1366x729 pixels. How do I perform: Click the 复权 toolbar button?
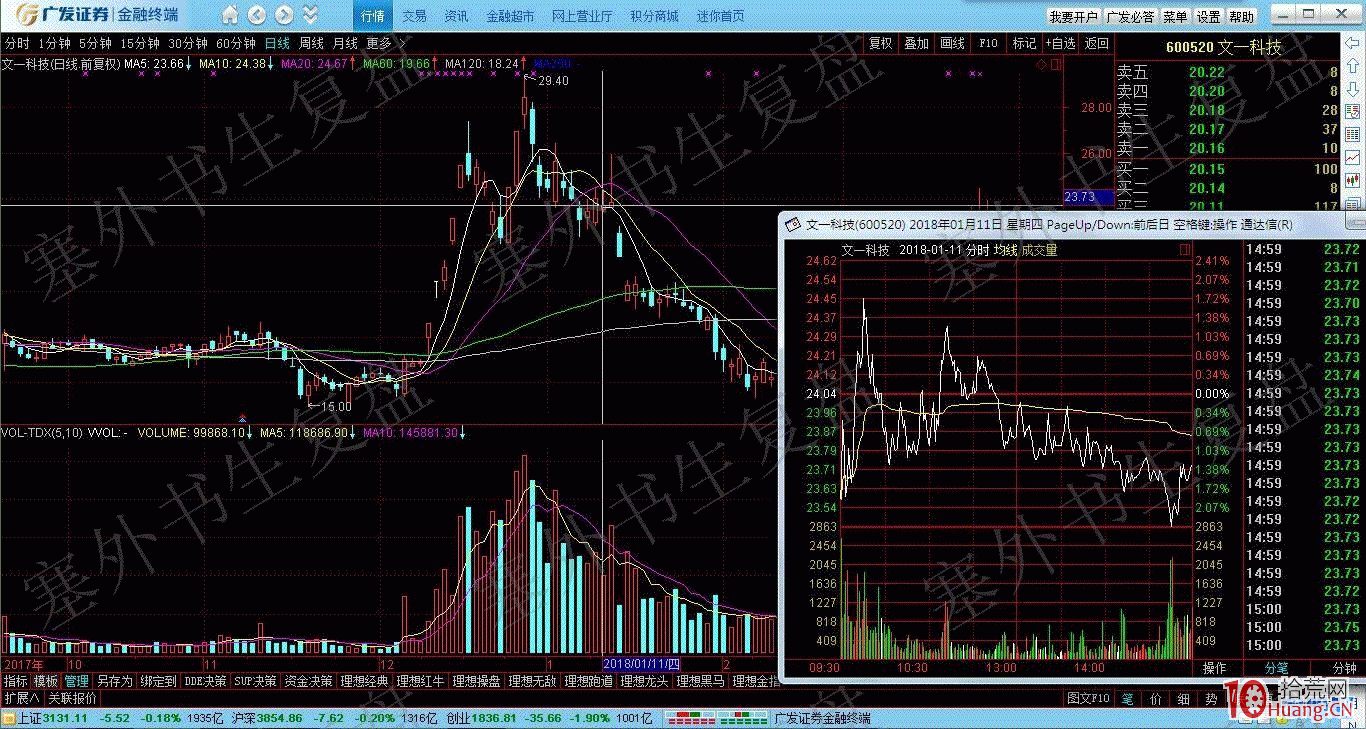tap(880, 43)
